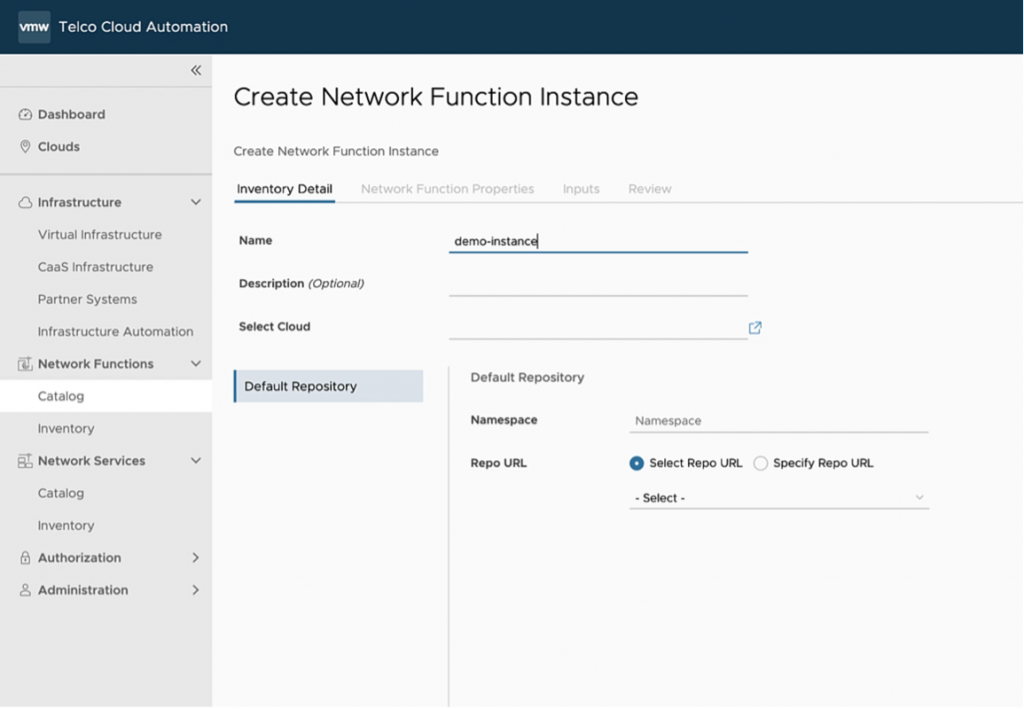
Task: Click the vmw logo icon
Action: pos(34,27)
